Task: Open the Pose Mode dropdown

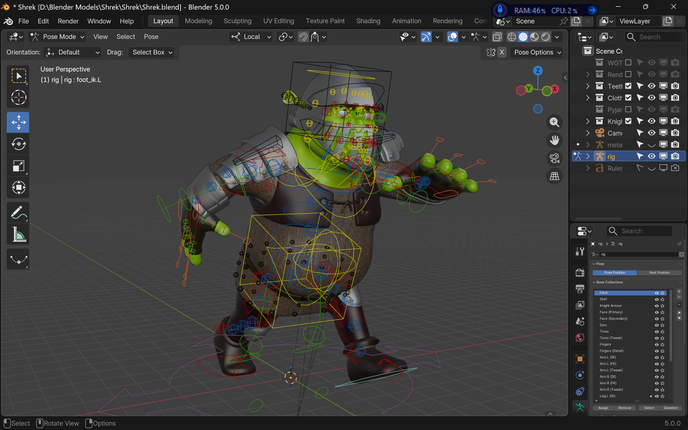Action: tap(57, 37)
